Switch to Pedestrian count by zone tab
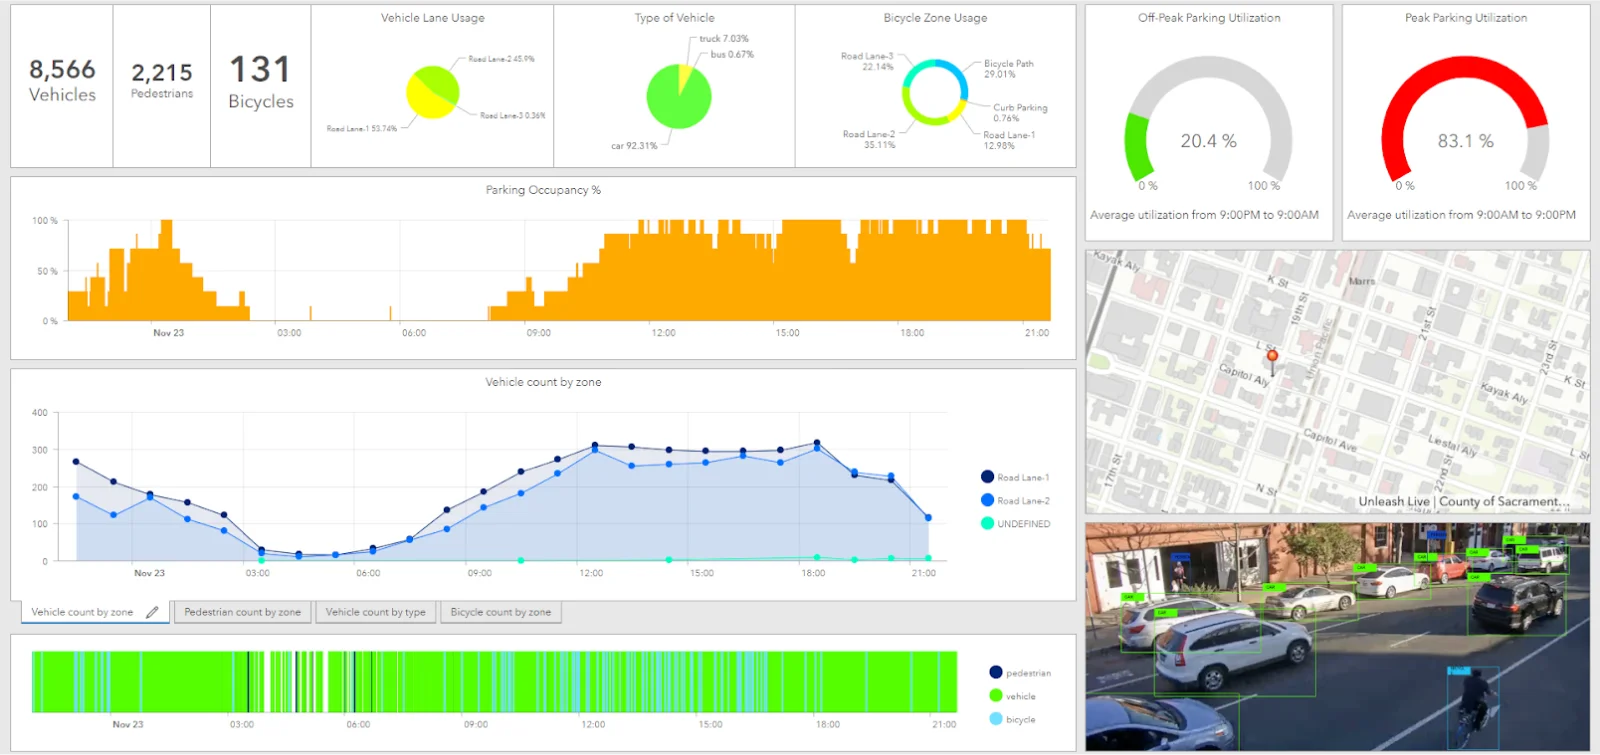 (x=242, y=612)
